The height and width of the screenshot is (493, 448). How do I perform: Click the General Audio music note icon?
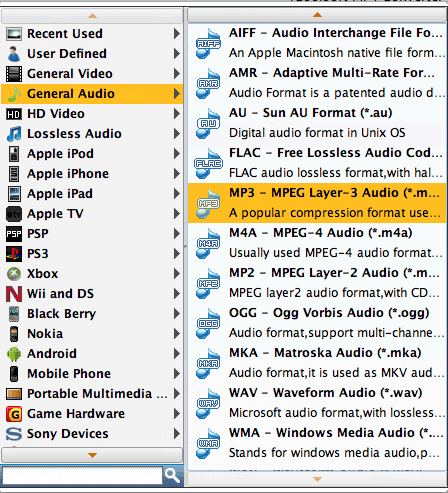pyautogui.click(x=14, y=94)
